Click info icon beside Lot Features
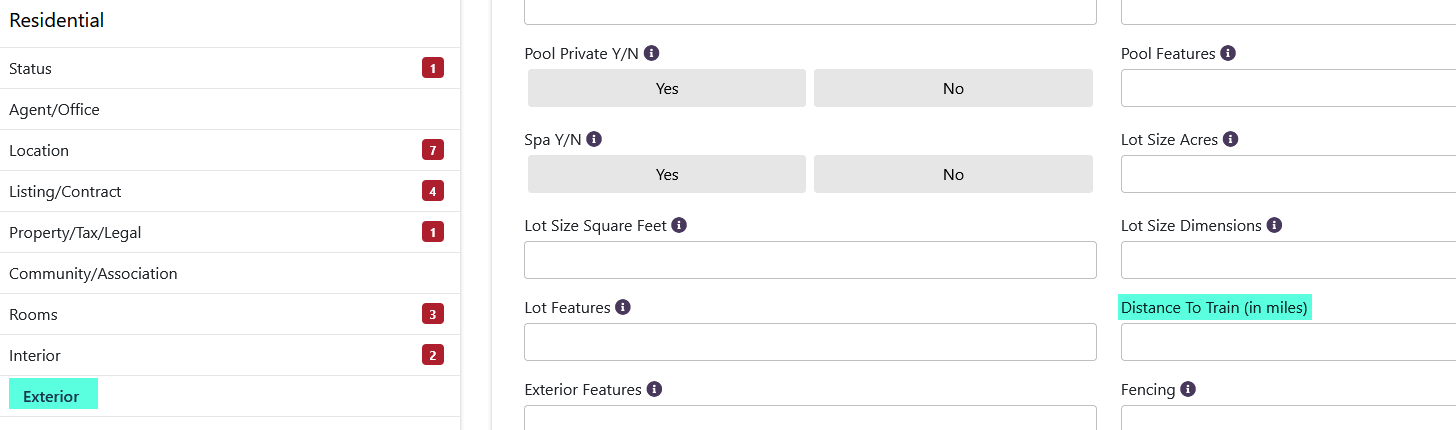Image resolution: width=1456 pixels, height=430 pixels. tap(623, 307)
